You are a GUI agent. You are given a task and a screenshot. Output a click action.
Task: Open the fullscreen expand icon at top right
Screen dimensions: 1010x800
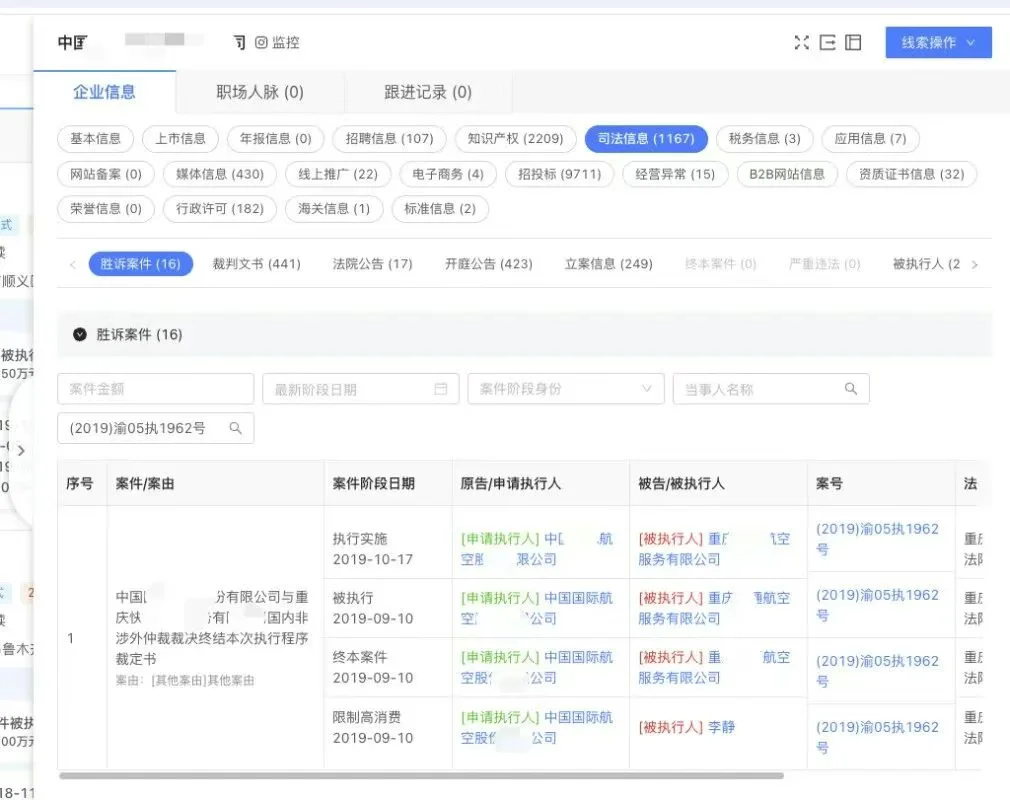[x=801, y=42]
